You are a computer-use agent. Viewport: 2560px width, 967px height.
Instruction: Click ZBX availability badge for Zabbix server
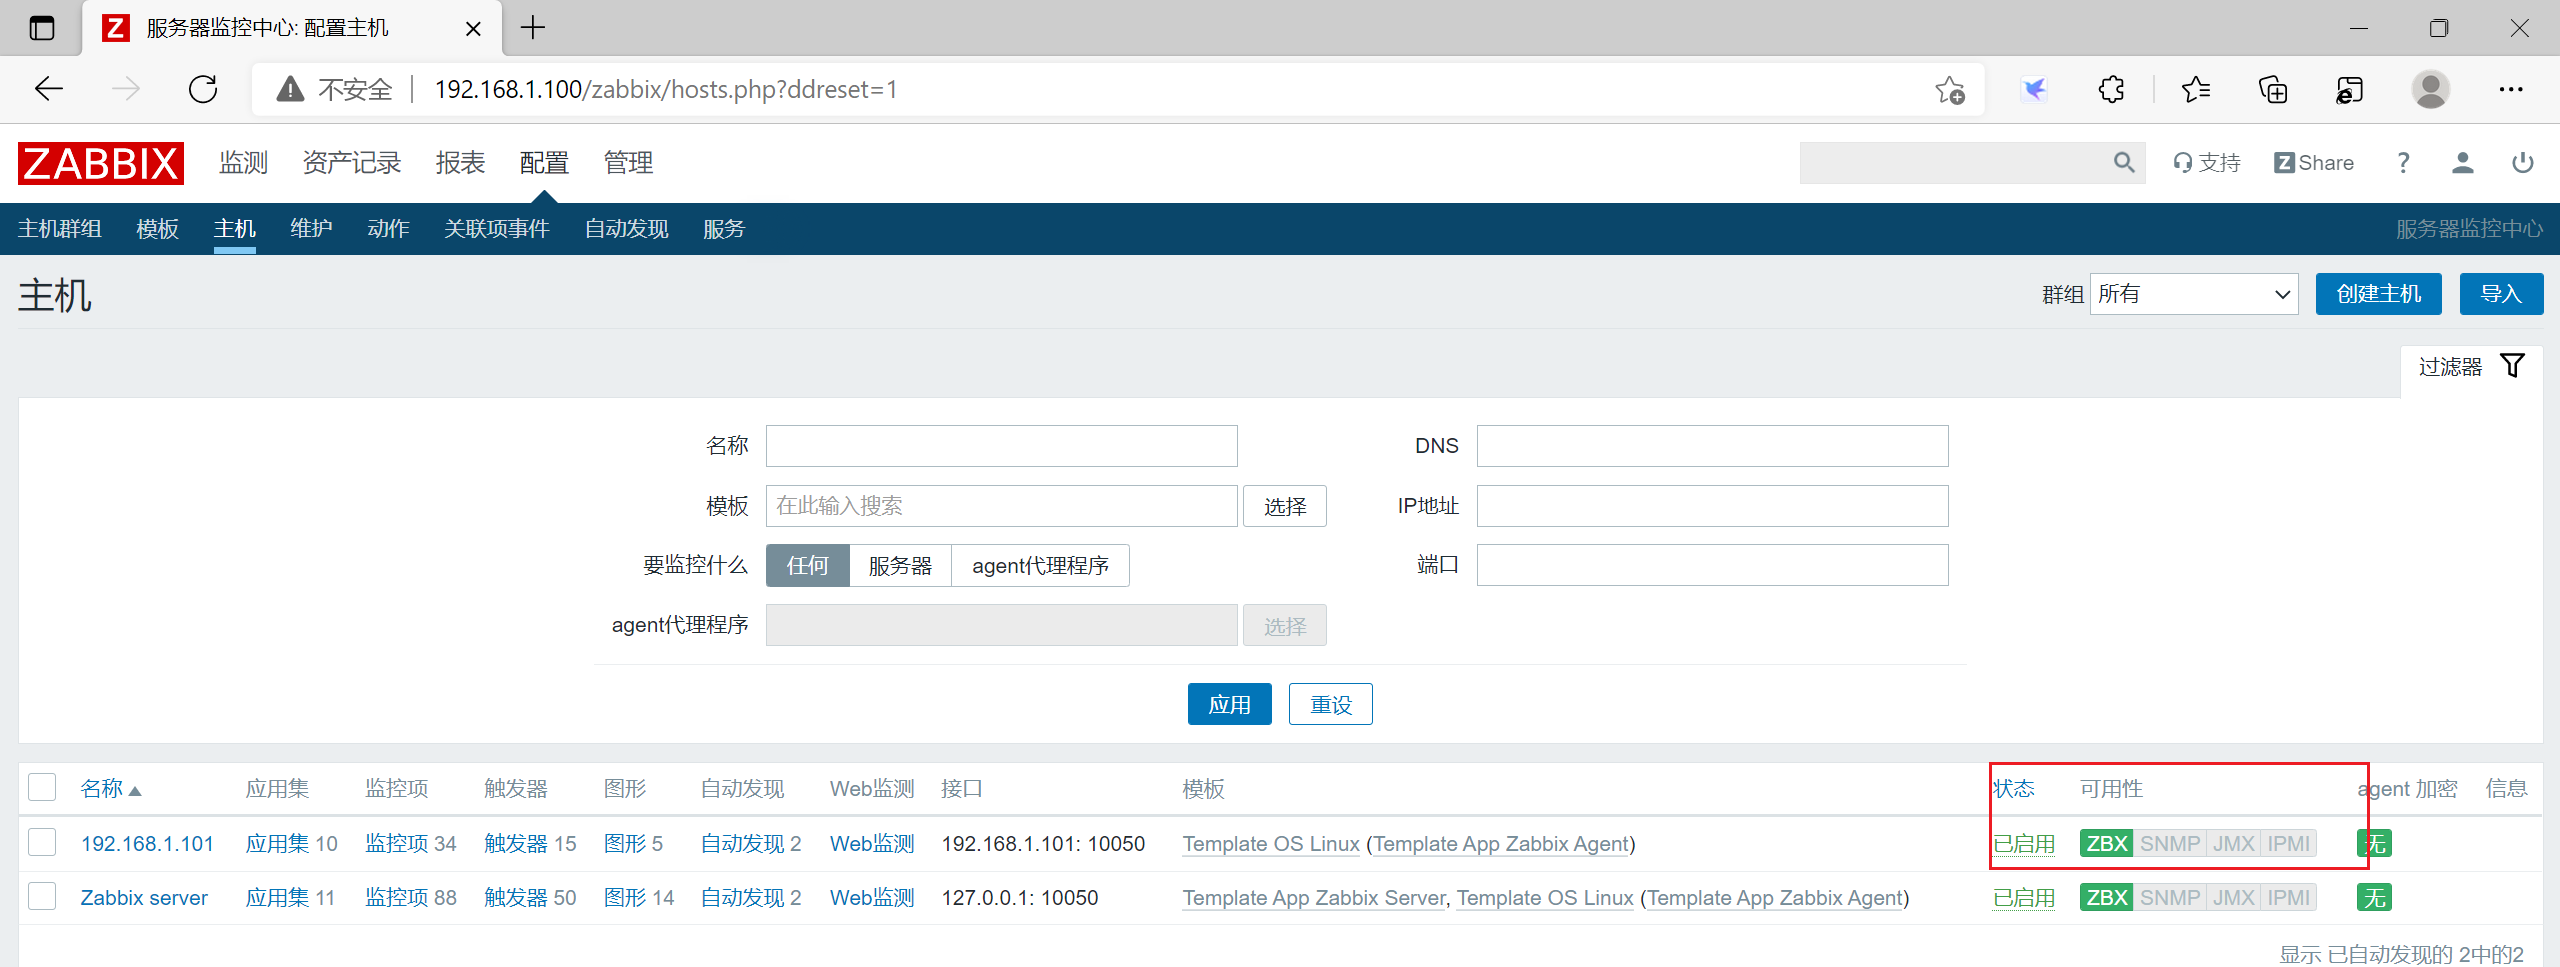(x=2106, y=897)
